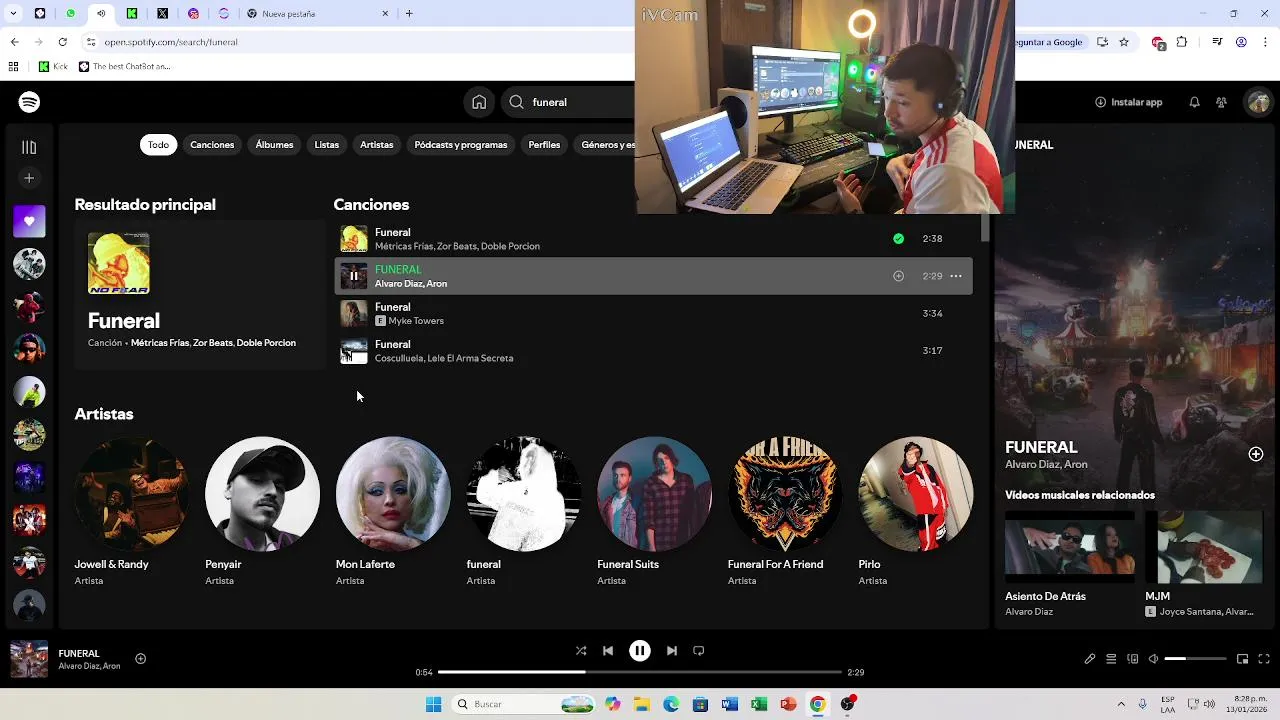
Task: Create playlist with the plus icon
Action: 29,178
